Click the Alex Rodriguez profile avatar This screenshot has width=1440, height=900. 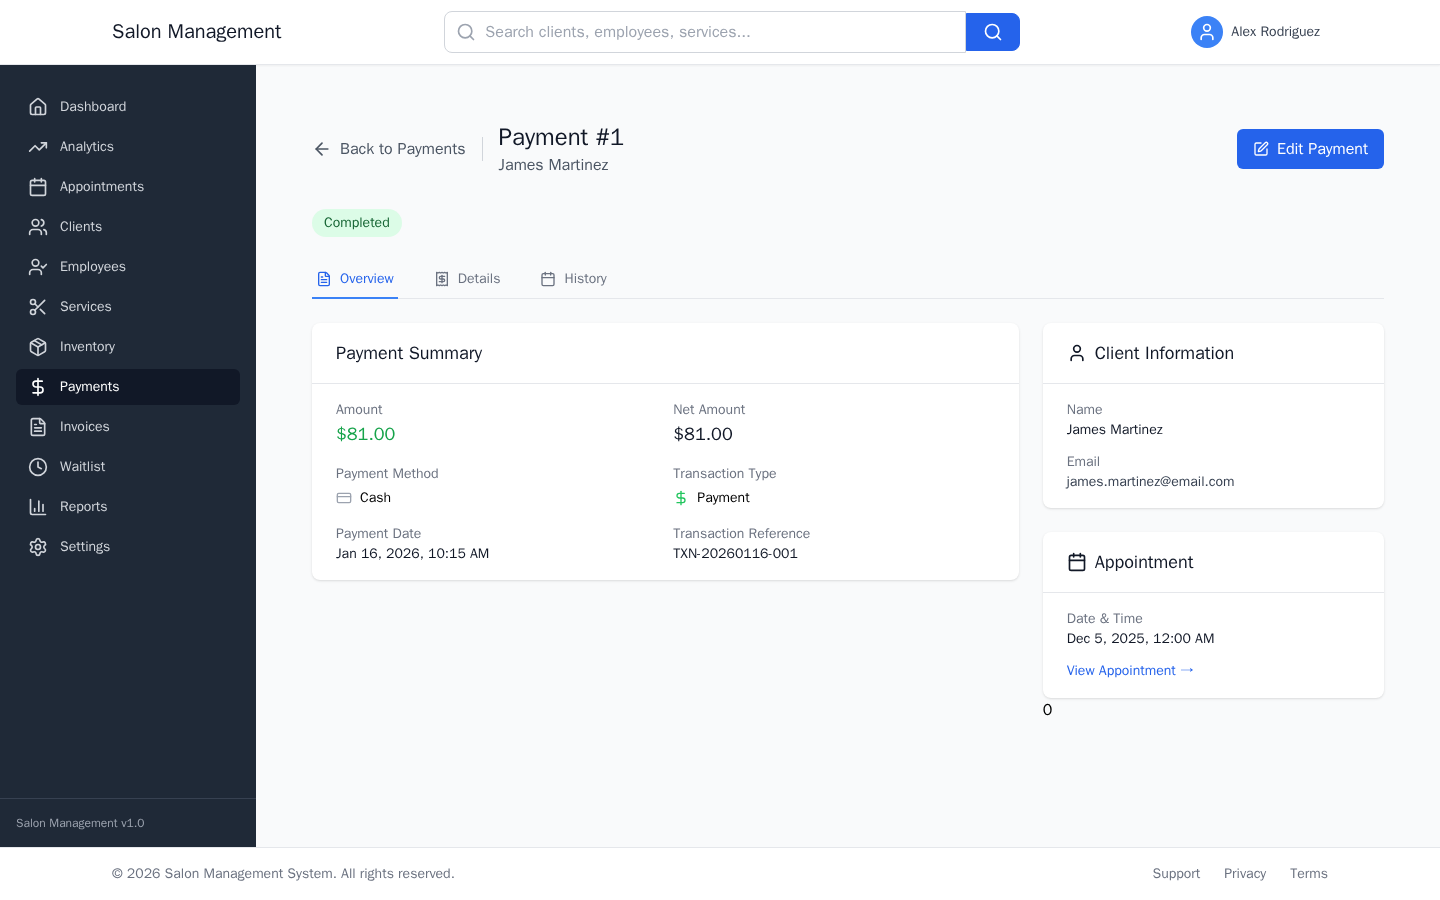point(1207,32)
